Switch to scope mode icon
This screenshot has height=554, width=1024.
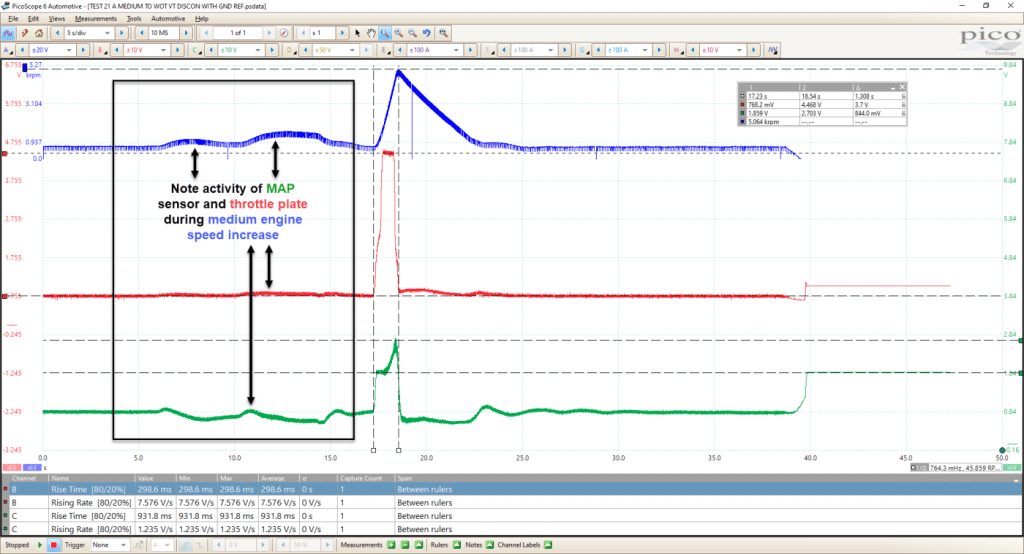pos(8,33)
